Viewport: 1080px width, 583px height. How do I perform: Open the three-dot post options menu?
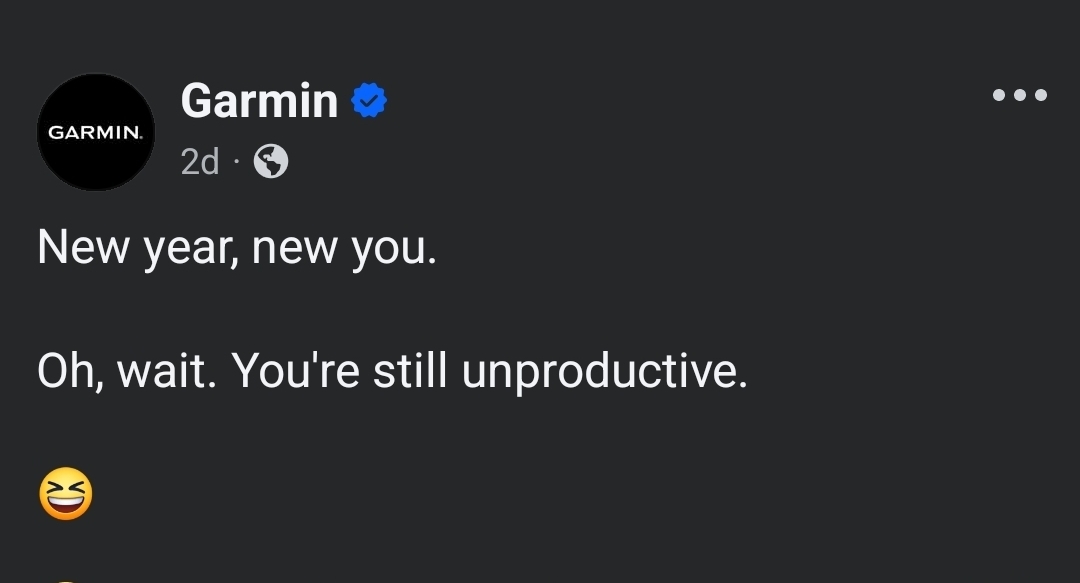click(x=1019, y=96)
